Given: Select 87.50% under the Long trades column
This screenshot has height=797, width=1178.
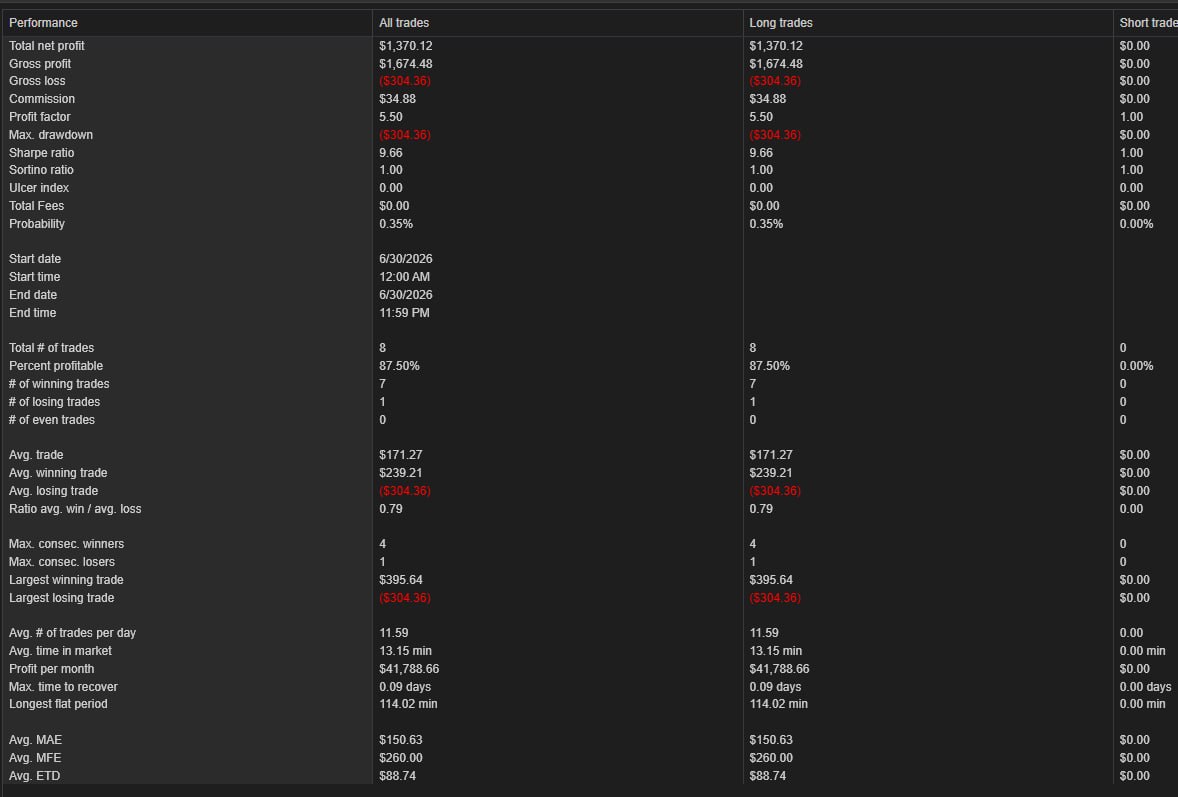Looking at the screenshot, I should (x=769, y=366).
